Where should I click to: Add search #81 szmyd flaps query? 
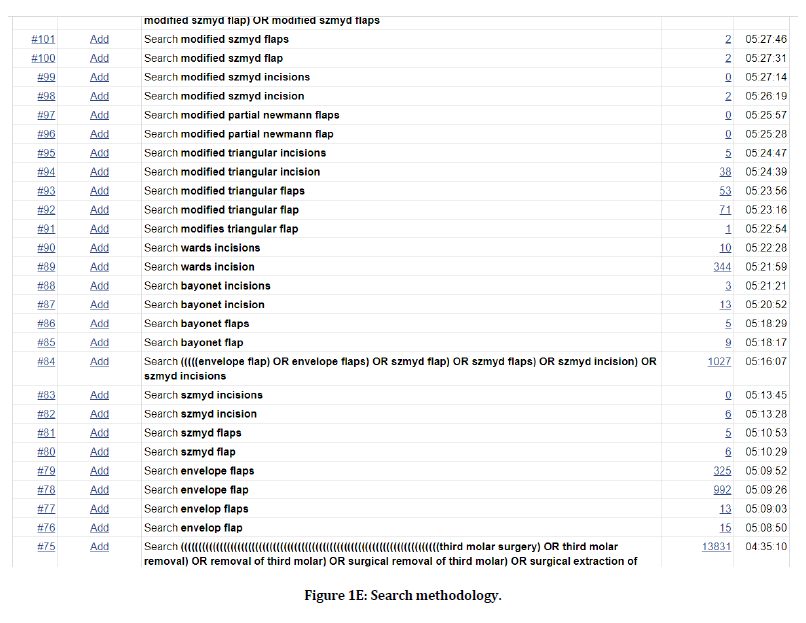[x=99, y=433]
